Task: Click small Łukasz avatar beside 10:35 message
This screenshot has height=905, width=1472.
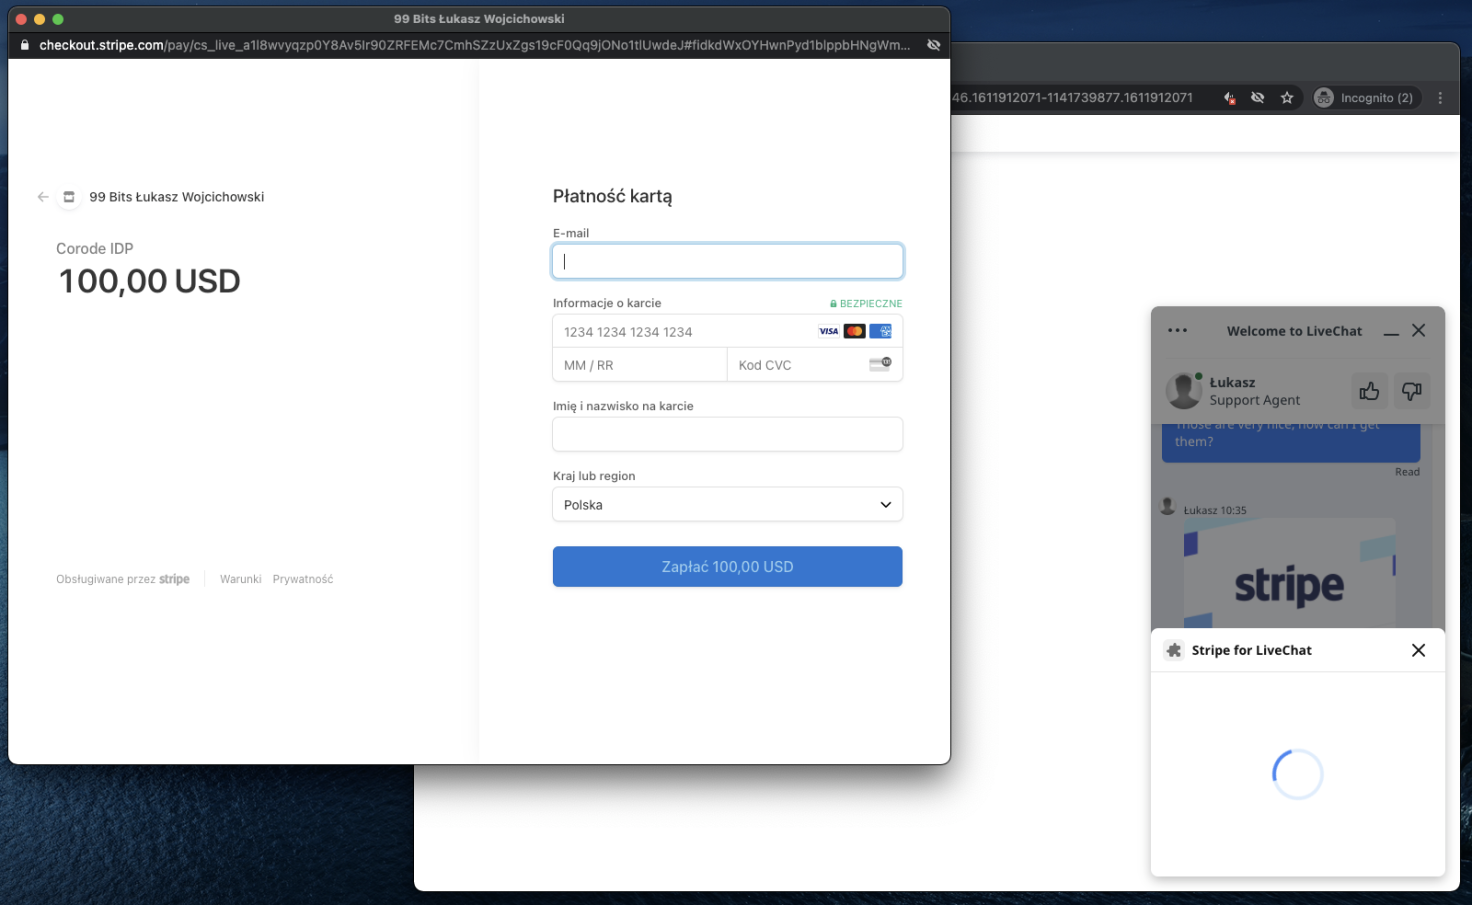Action: coord(1167,506)
